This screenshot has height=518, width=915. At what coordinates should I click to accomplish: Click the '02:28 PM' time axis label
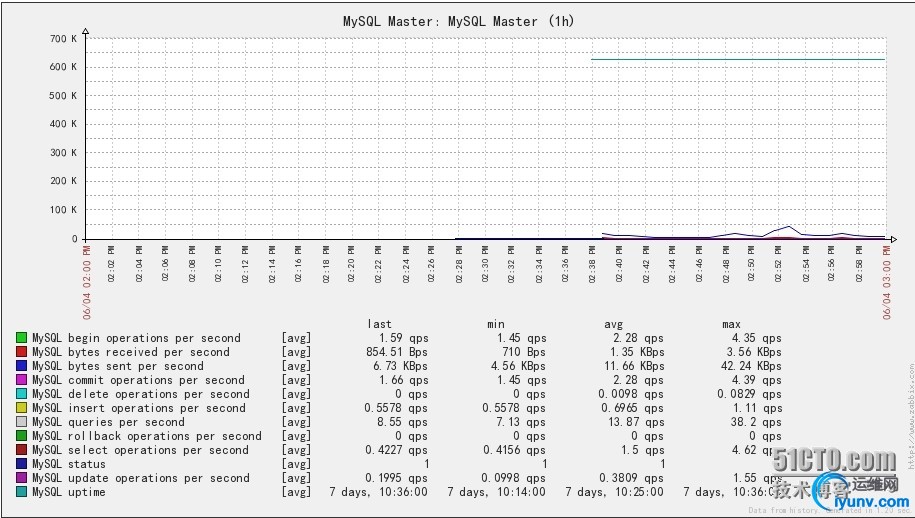coord(459,264)
